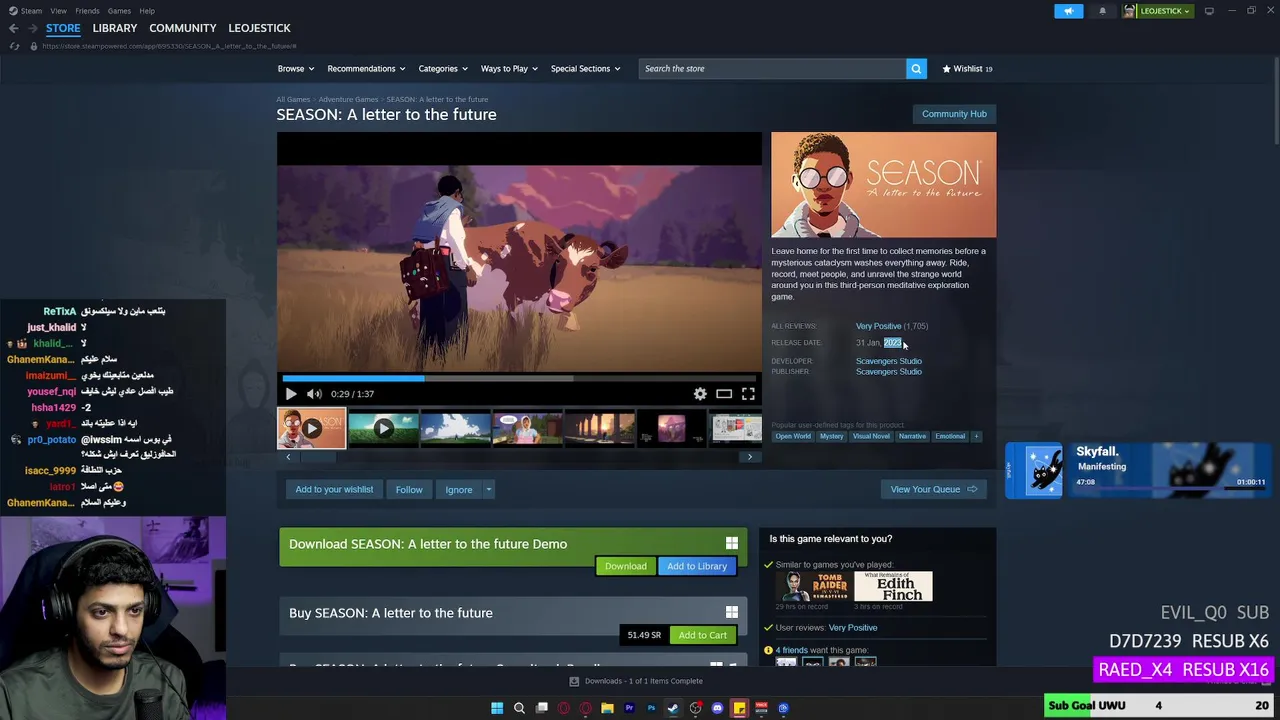Viewport: 1280px width, 720px height.
Task: Expand the Ways to Play menu
Action: 509,69
